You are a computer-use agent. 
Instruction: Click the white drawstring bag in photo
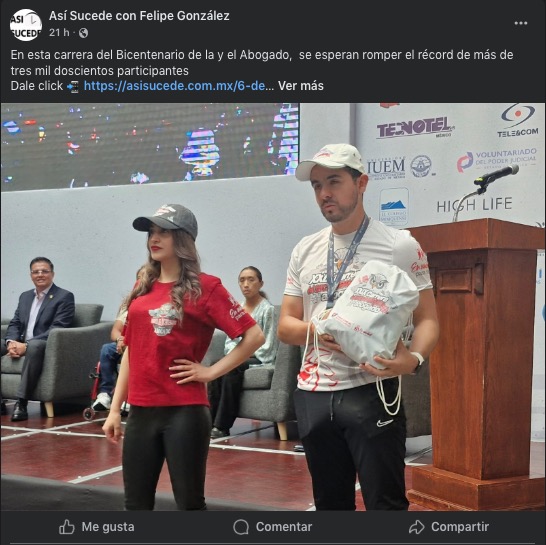[367, 315]
